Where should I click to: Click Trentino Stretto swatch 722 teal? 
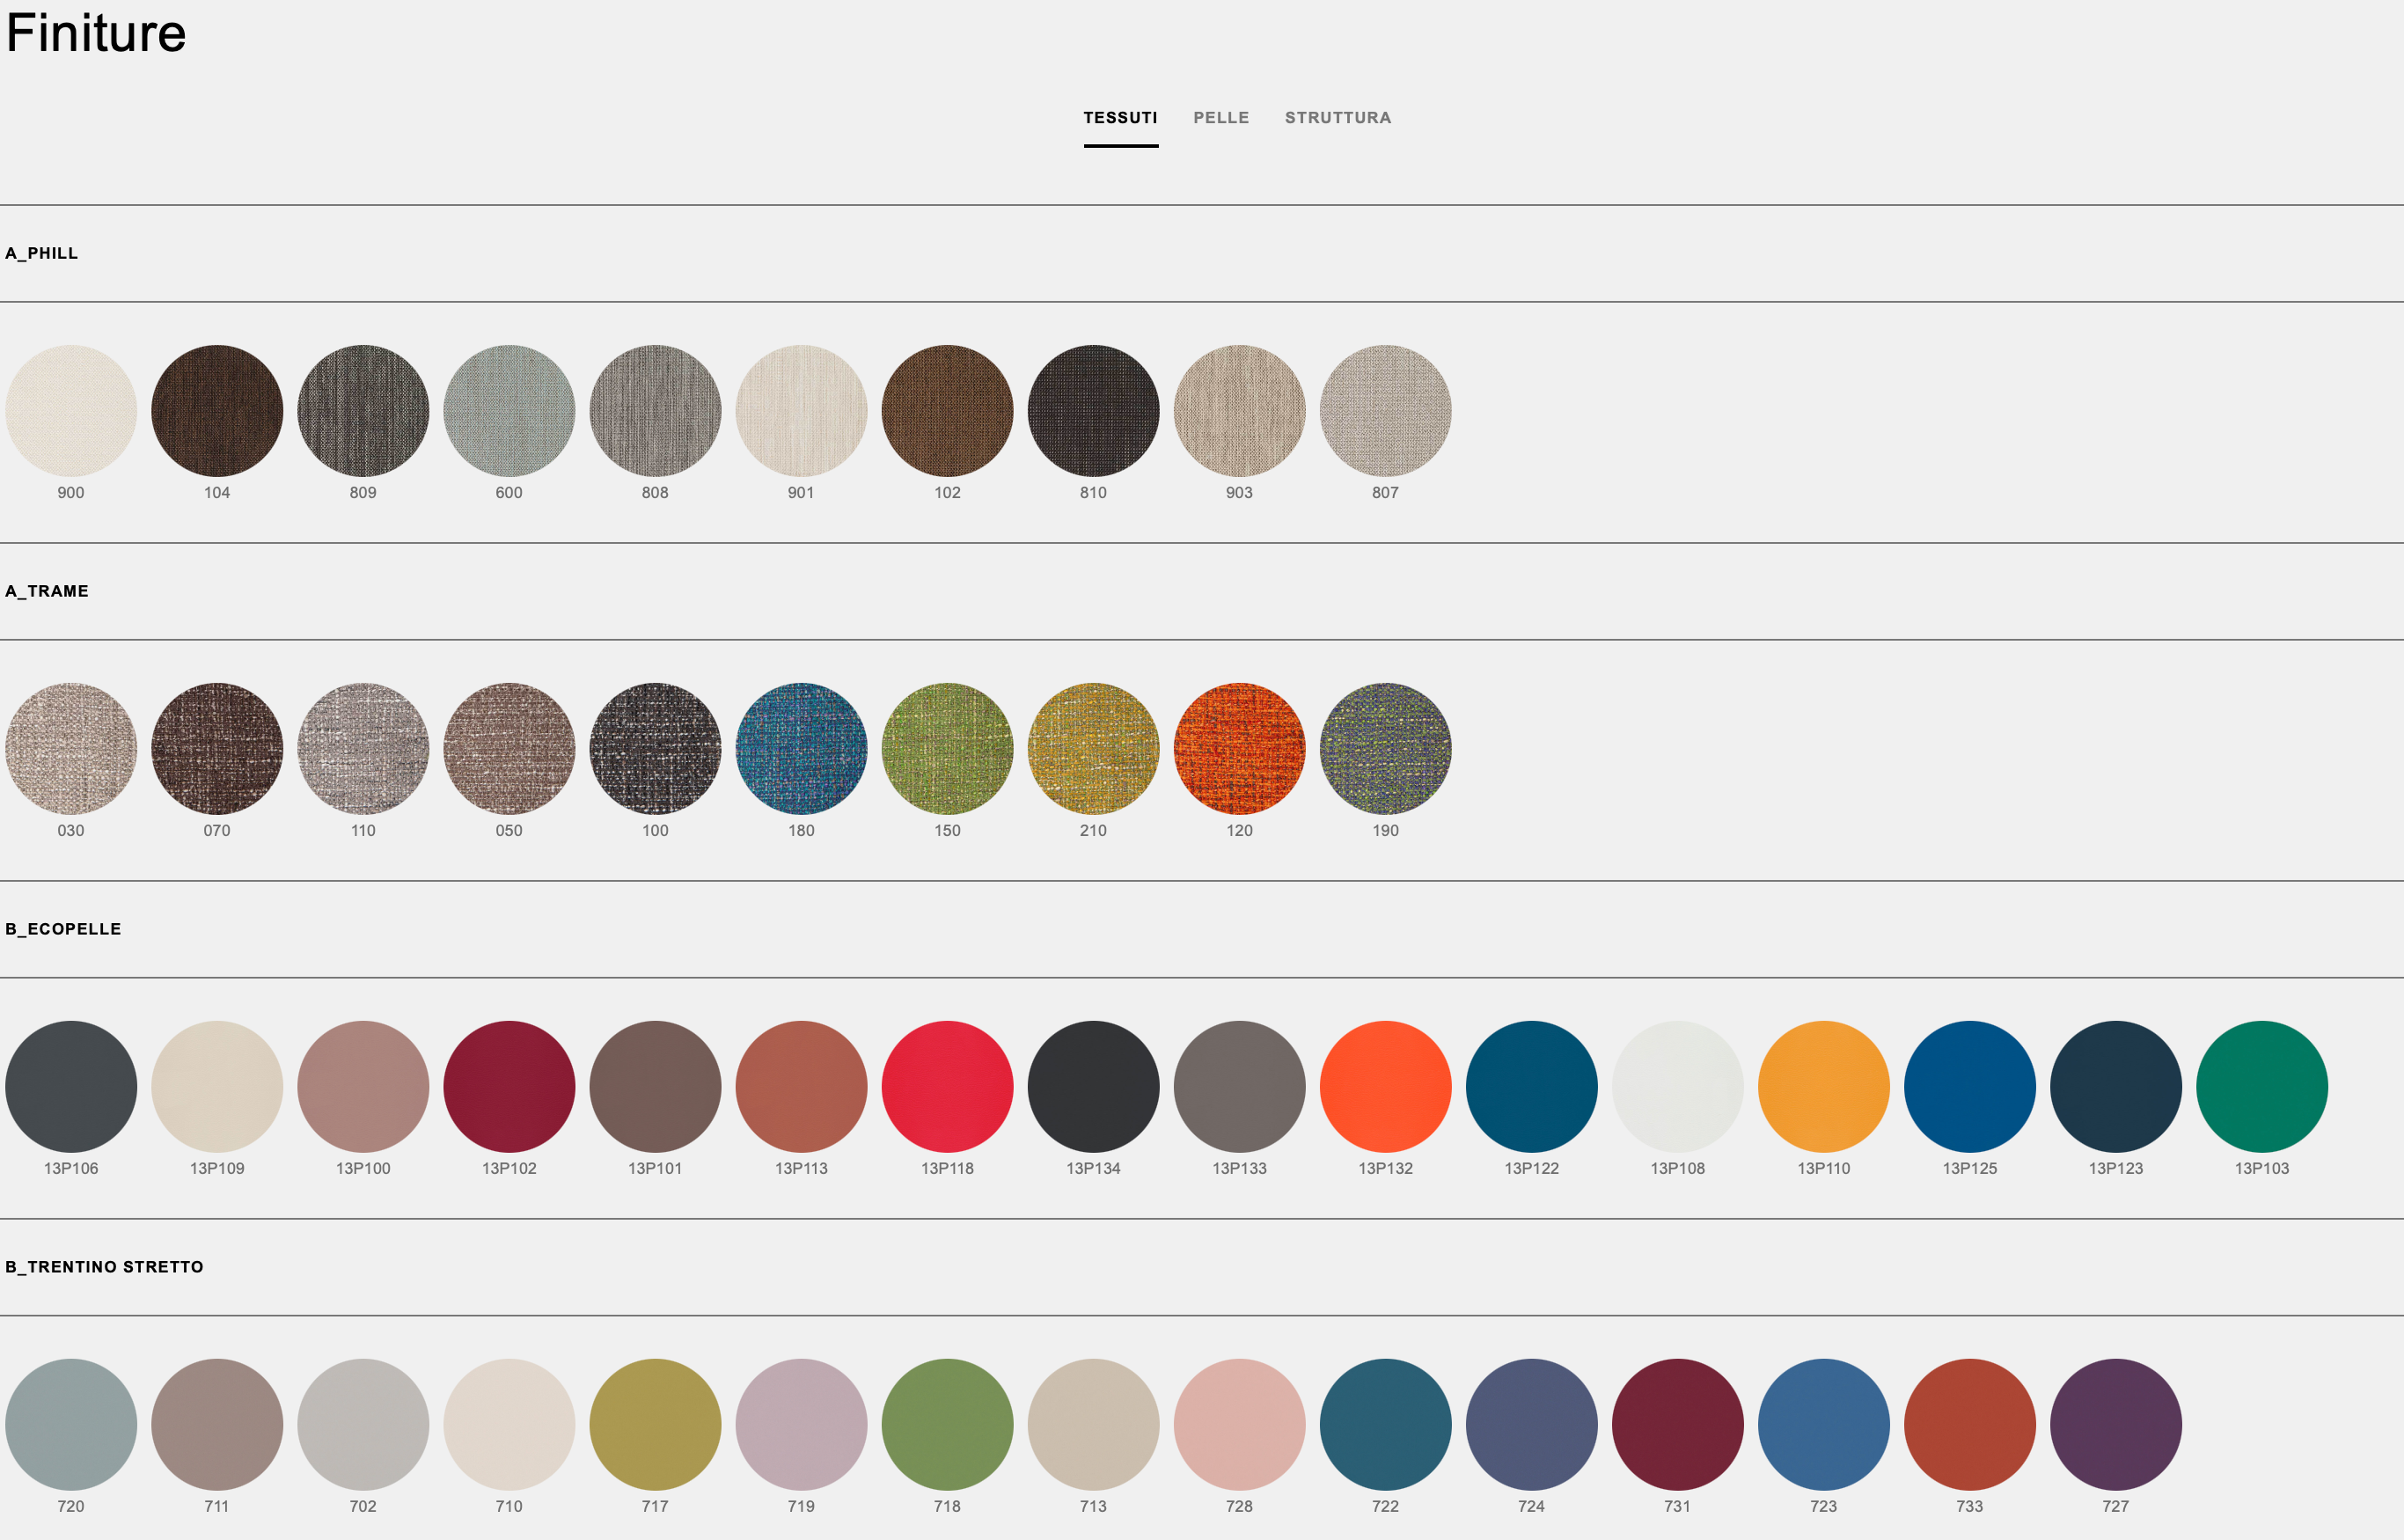(1385, 1425)
